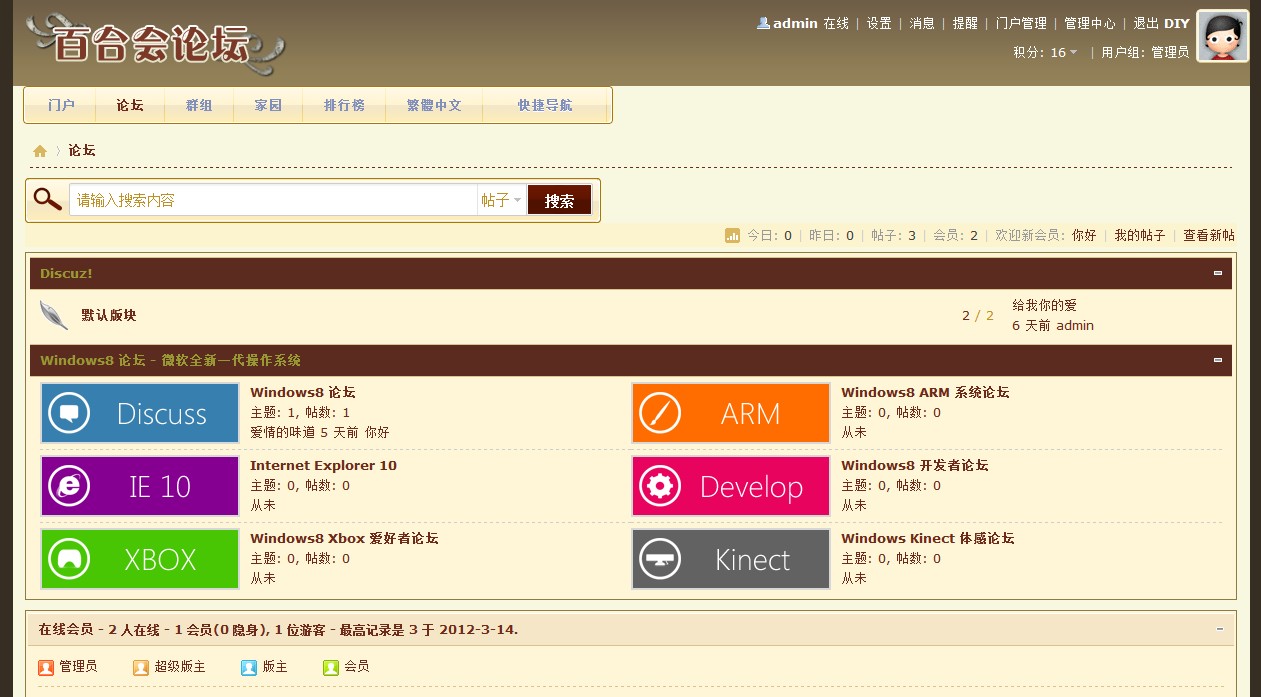Click the 在线 status link

point(836,23)
